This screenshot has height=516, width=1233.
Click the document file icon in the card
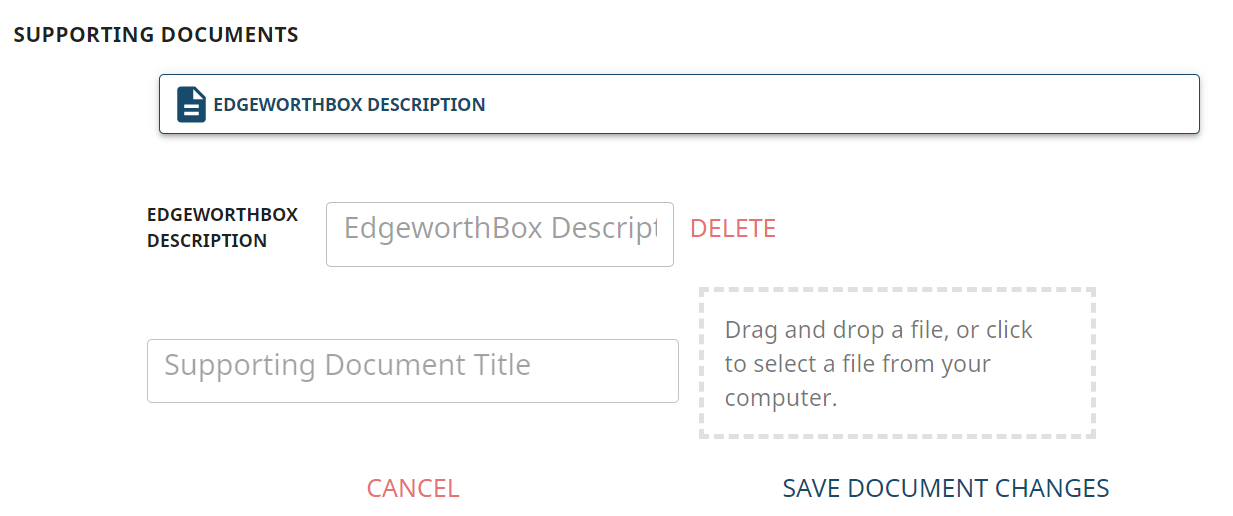point(191,104)
